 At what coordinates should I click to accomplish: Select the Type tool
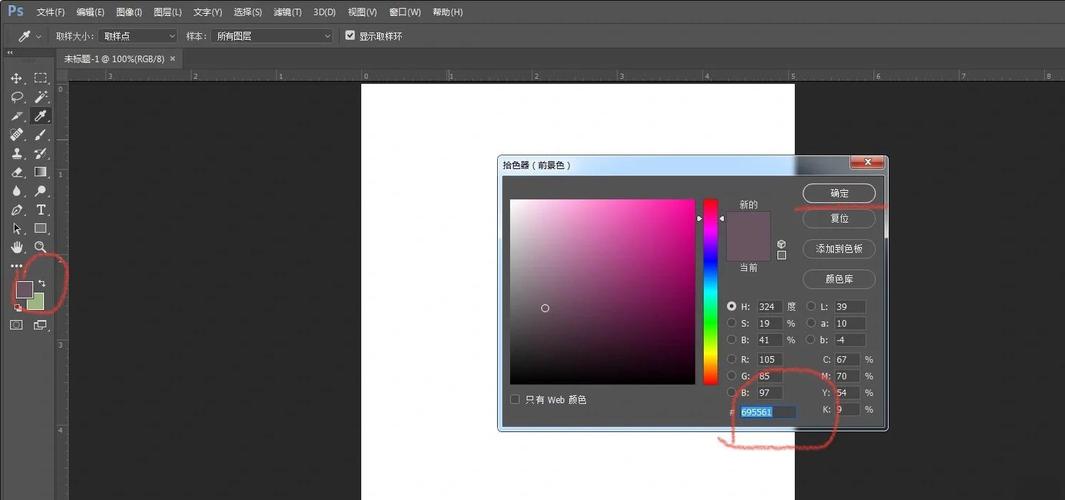pyautogui.click(x=41, y=210)
